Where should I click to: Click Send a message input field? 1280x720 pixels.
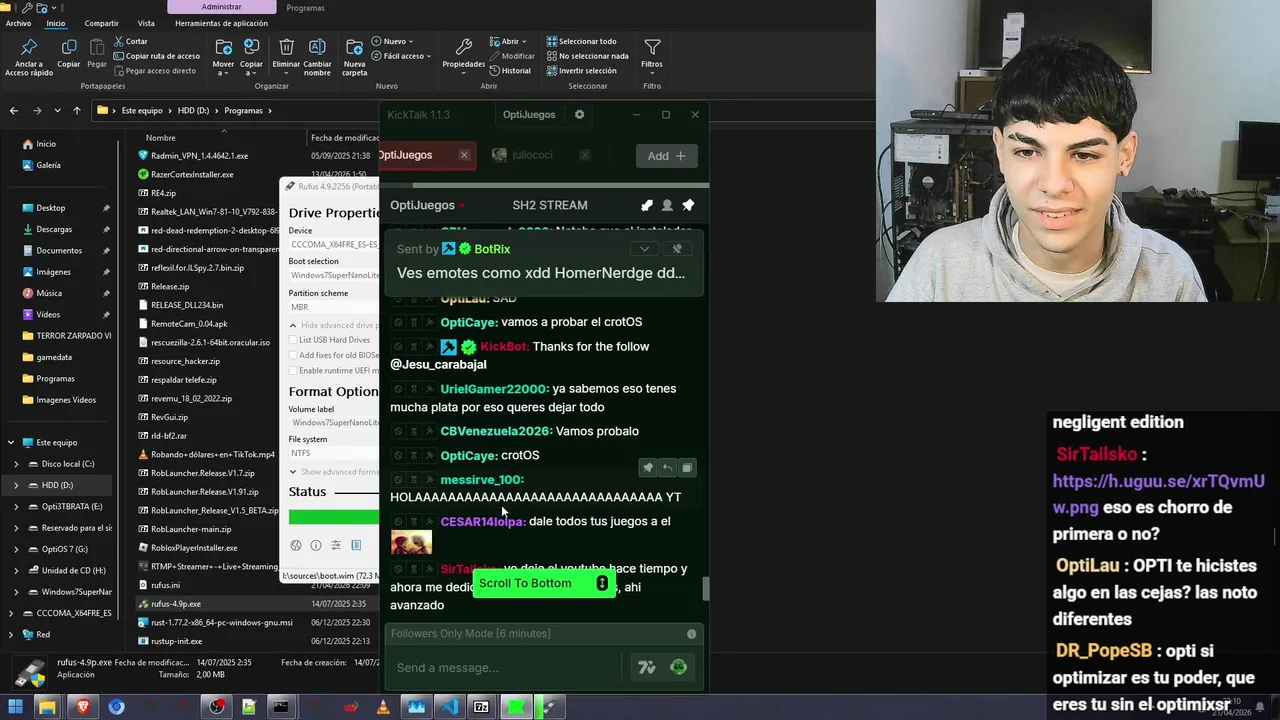click(505, 668)
